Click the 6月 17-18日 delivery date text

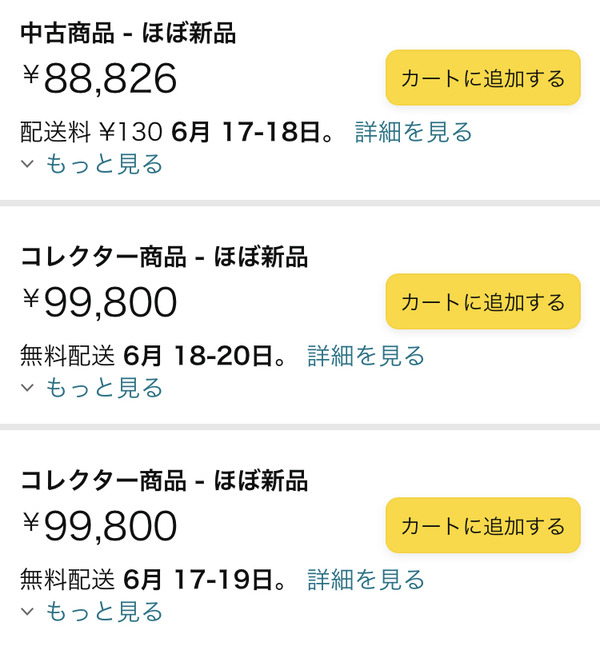(x=253, y=132)
